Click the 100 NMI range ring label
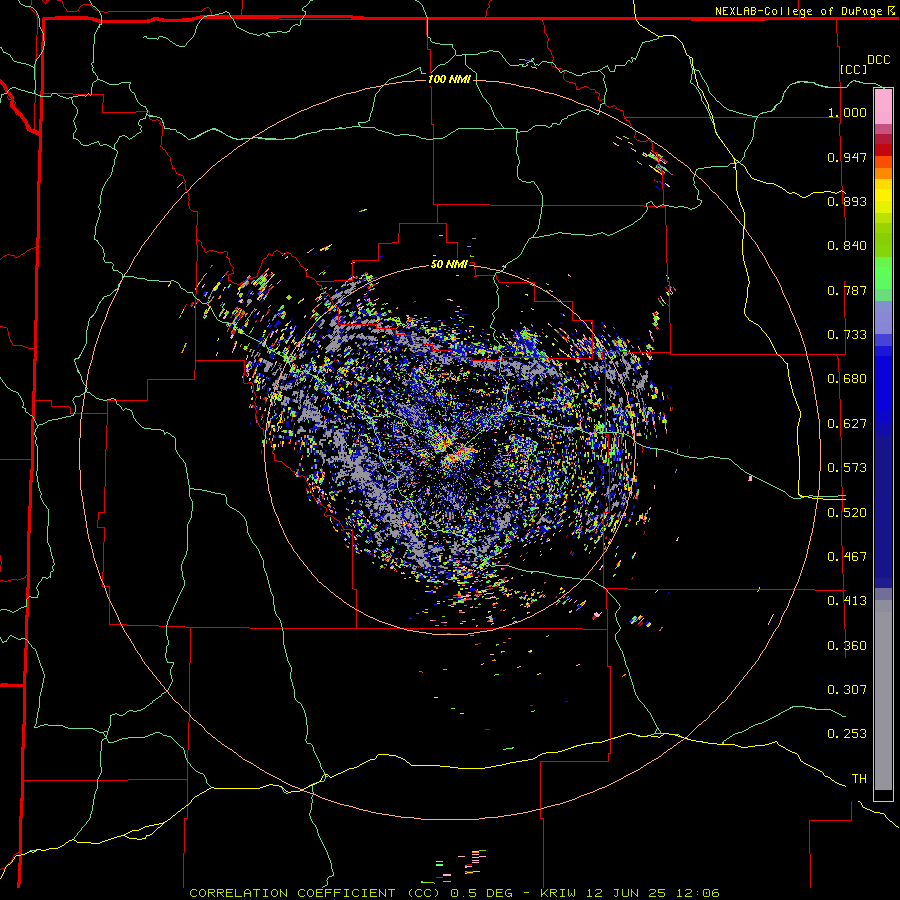This screenshot has width=900, height=900. click(x=449, y=79)
